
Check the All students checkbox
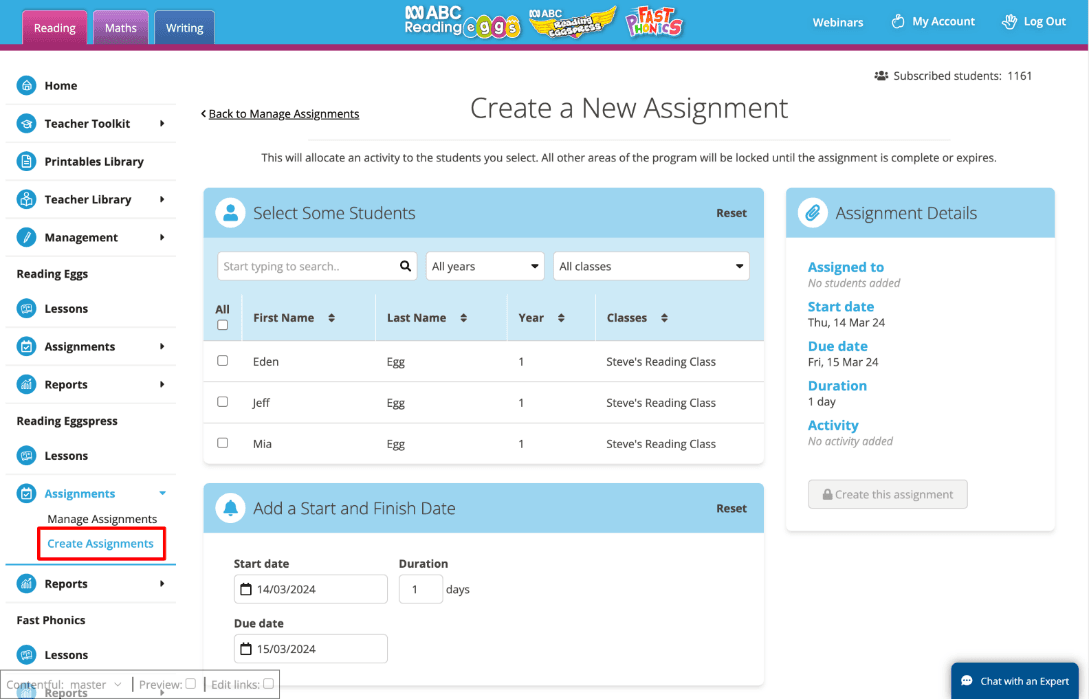click(x=222, y=324)
